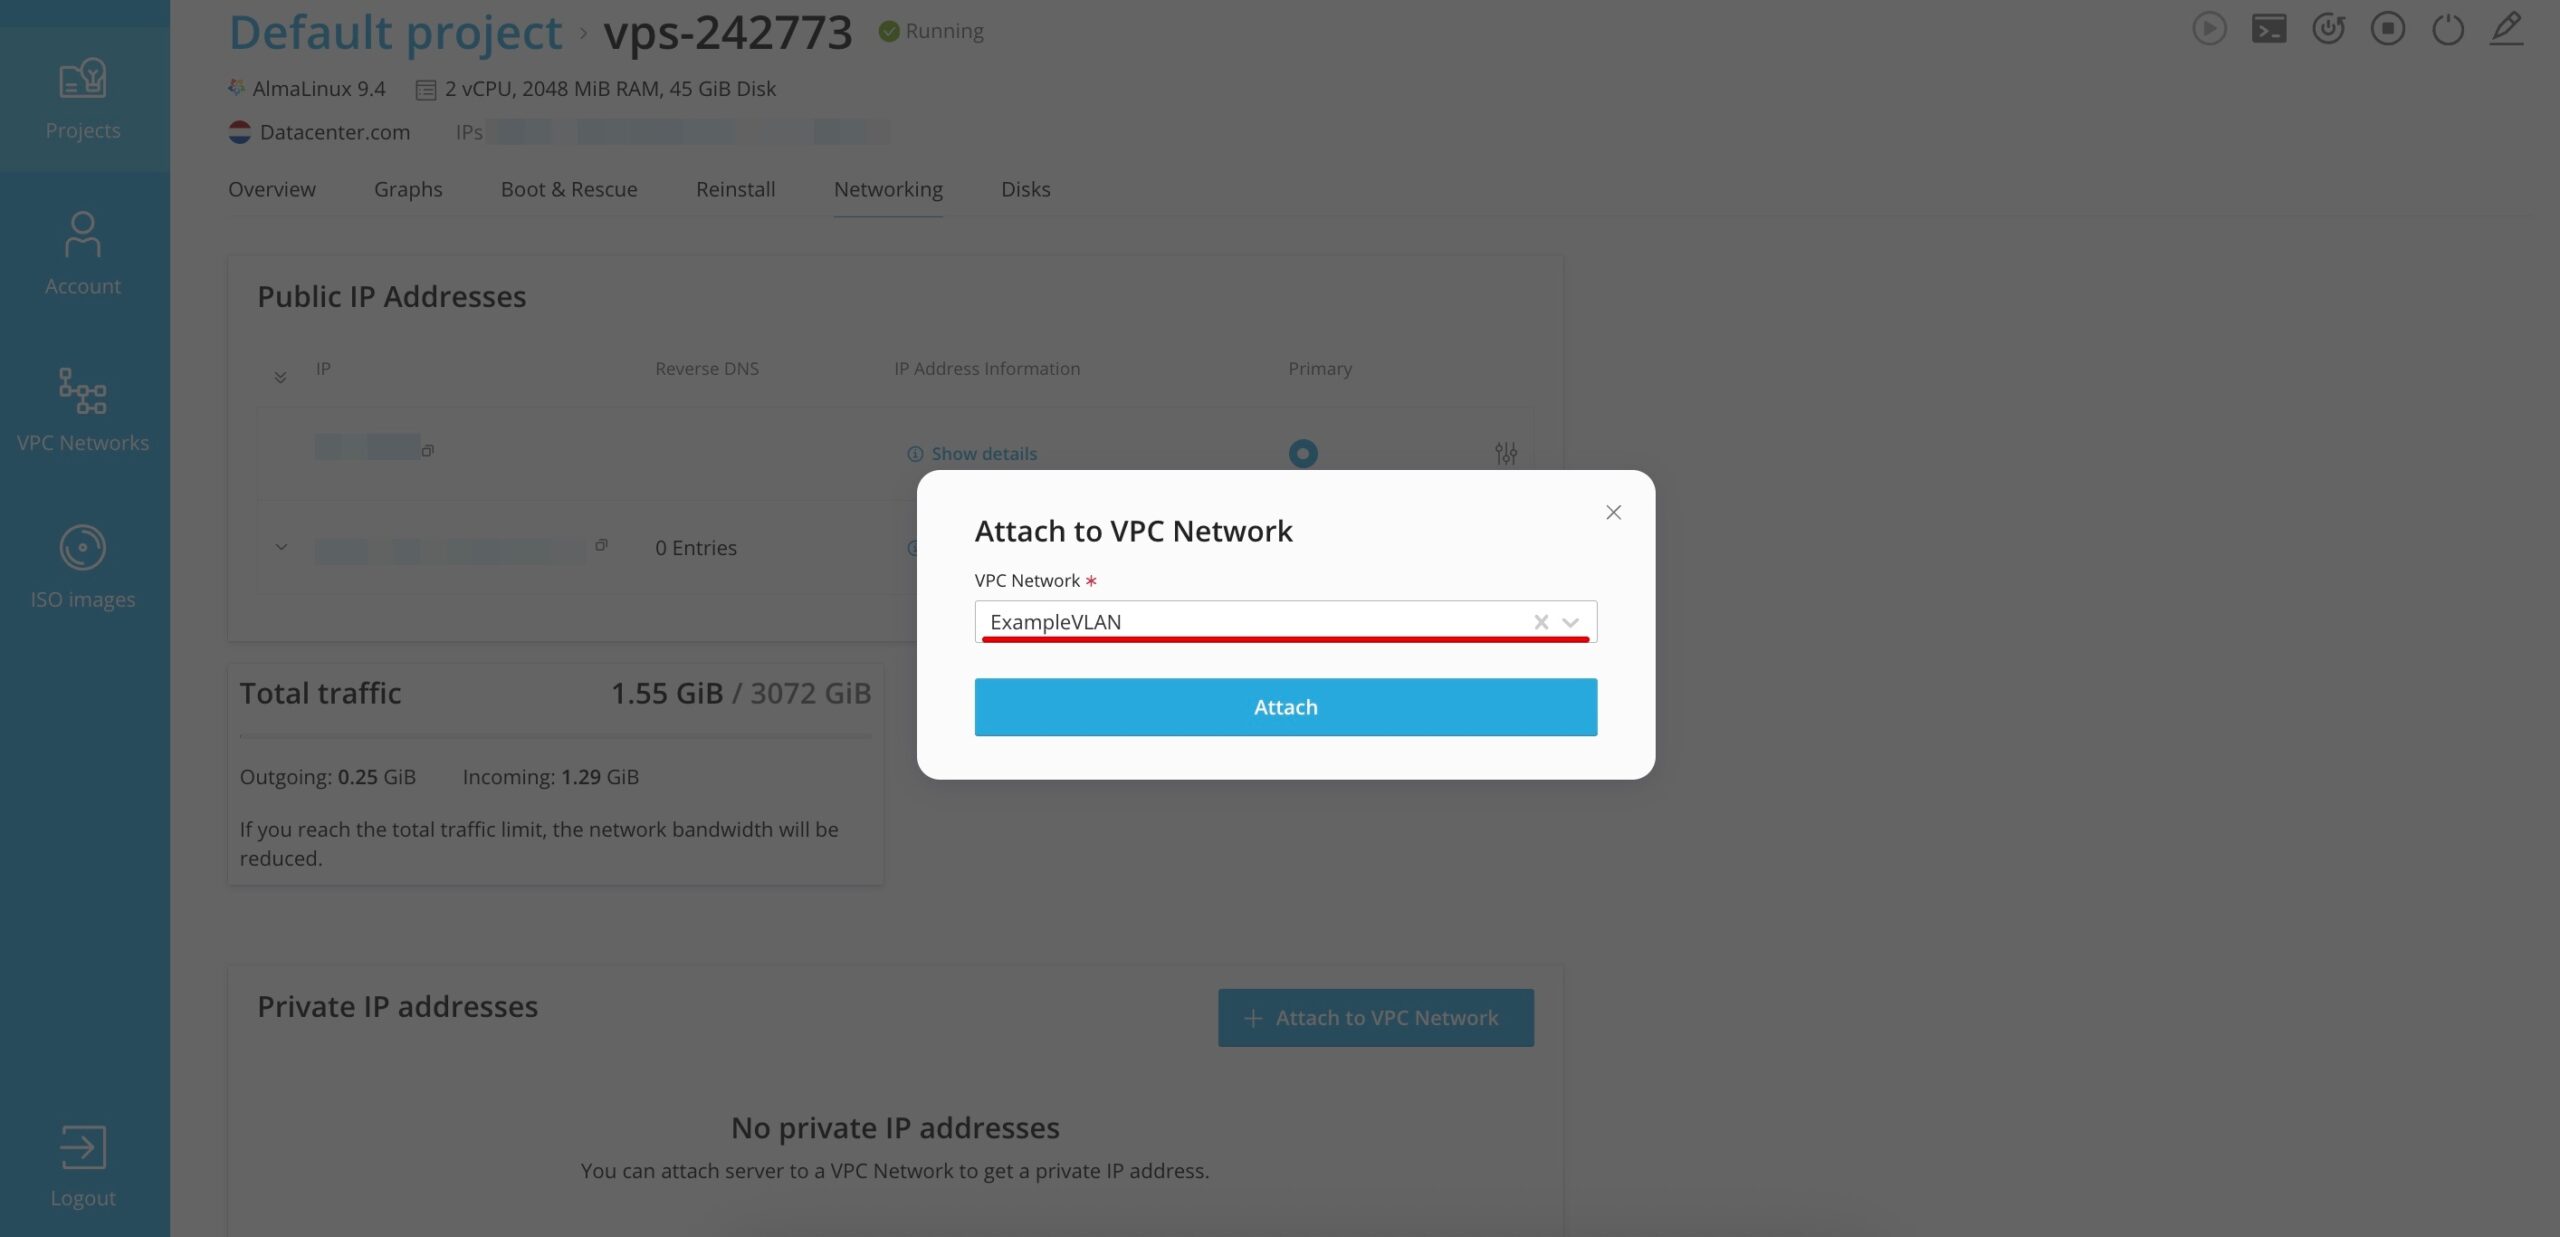Click the Logout icon
This screenshot has width=2560, height=1237.
pyautogui.click(x=83, y=1147)
